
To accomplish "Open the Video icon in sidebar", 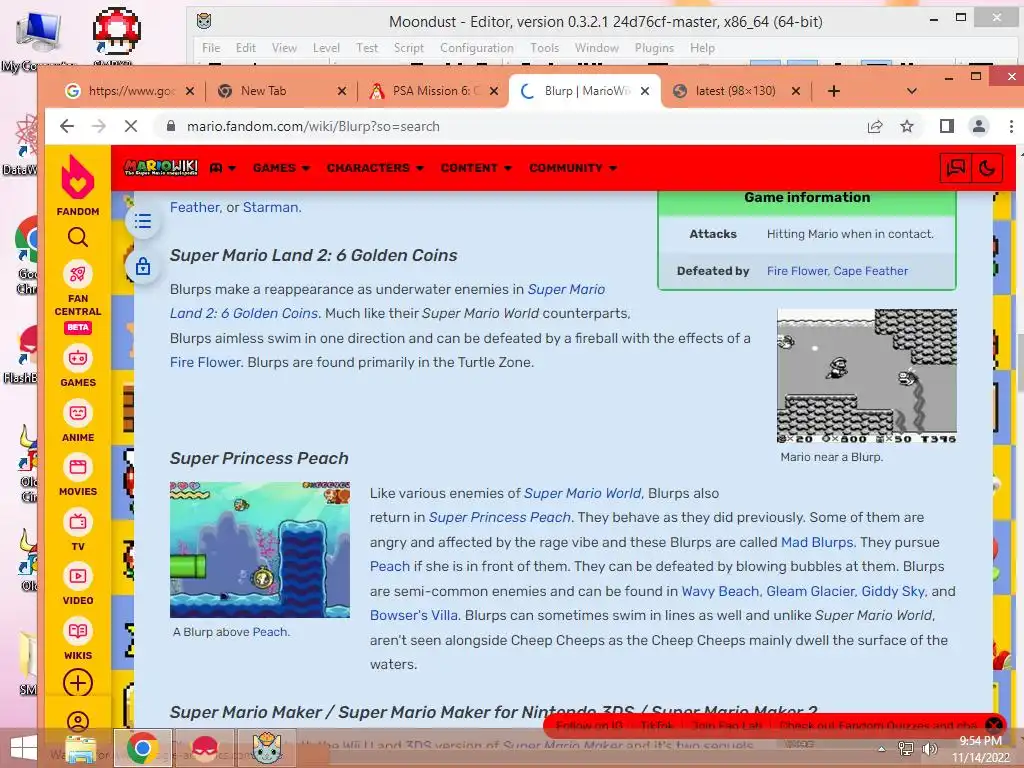I will [78, 576].
